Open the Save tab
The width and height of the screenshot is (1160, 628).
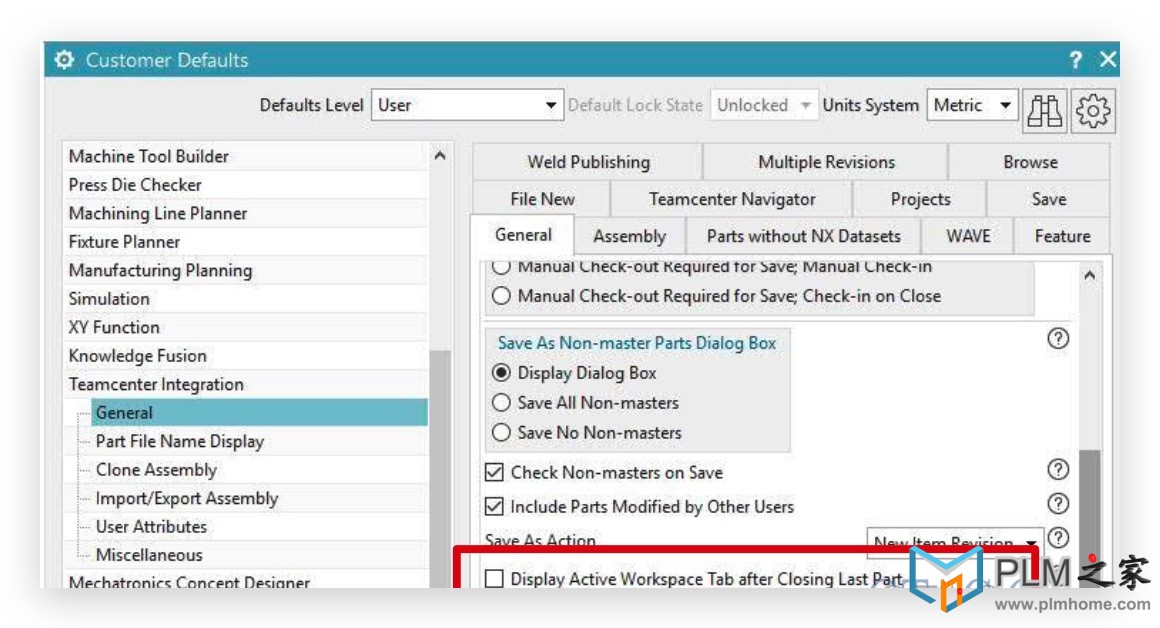tap(1048, 199)
